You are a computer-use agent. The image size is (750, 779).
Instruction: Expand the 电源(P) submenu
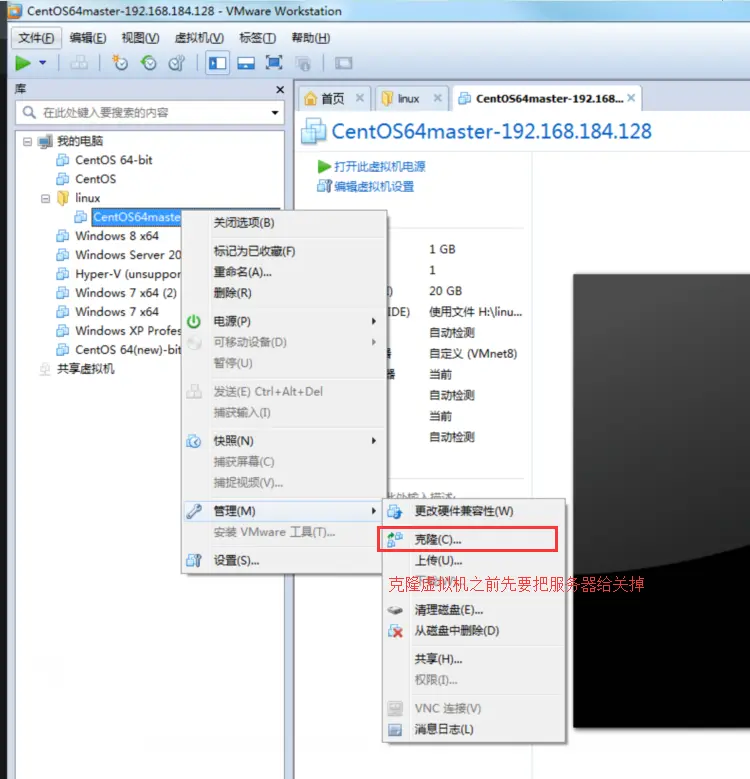tap(285, 321)
